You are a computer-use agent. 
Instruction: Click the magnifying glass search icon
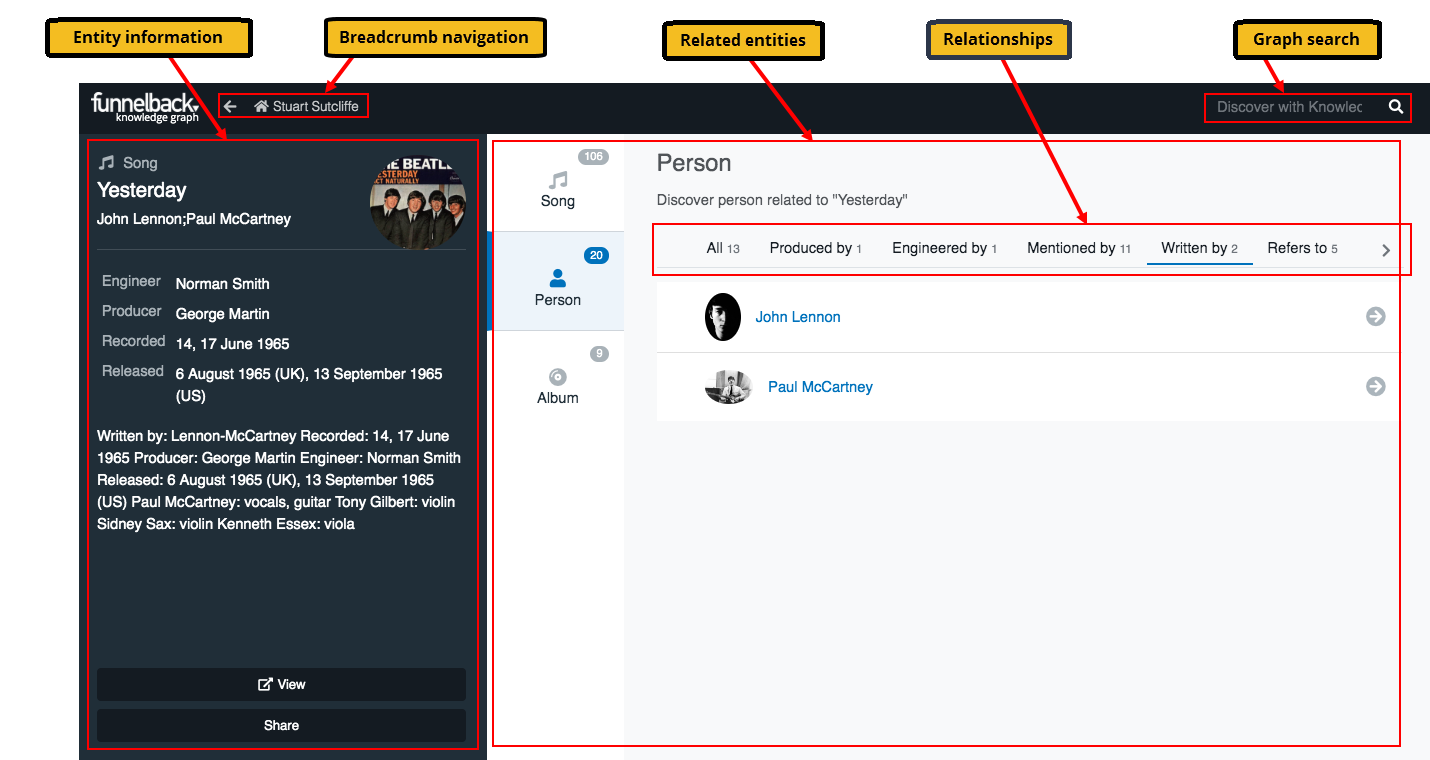coord(1396,106)
